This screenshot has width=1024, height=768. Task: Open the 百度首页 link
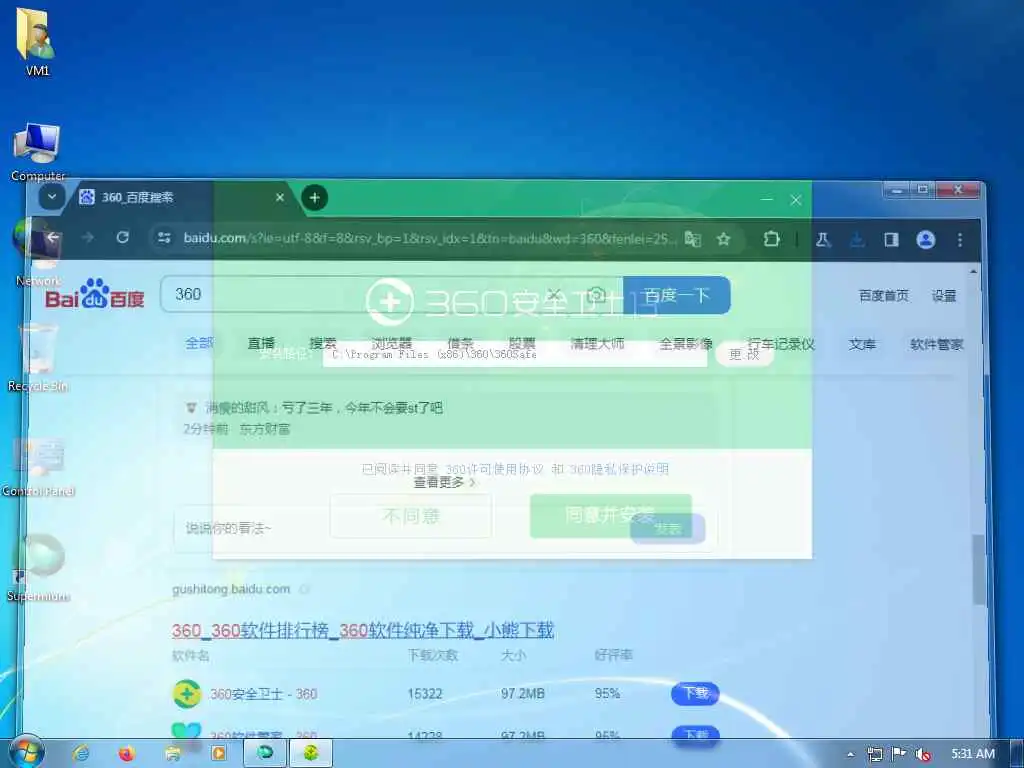point(883,295)
